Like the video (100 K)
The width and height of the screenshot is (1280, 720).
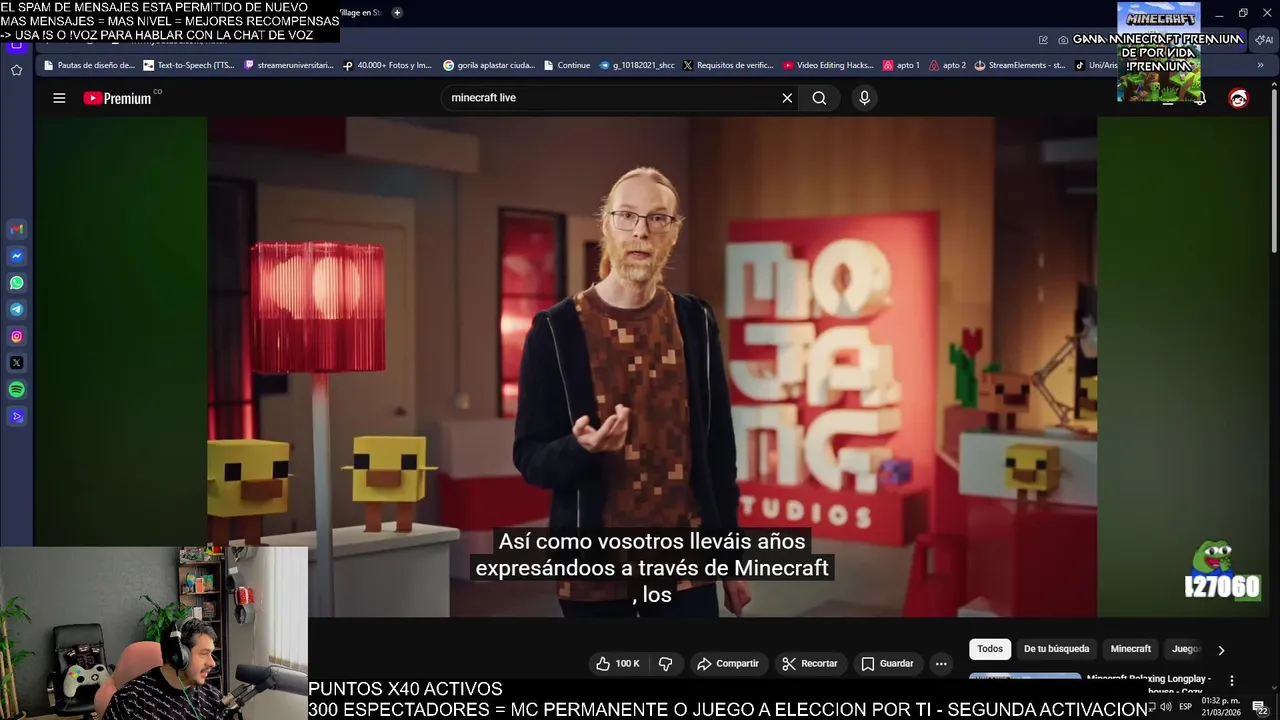coord(618,663)
